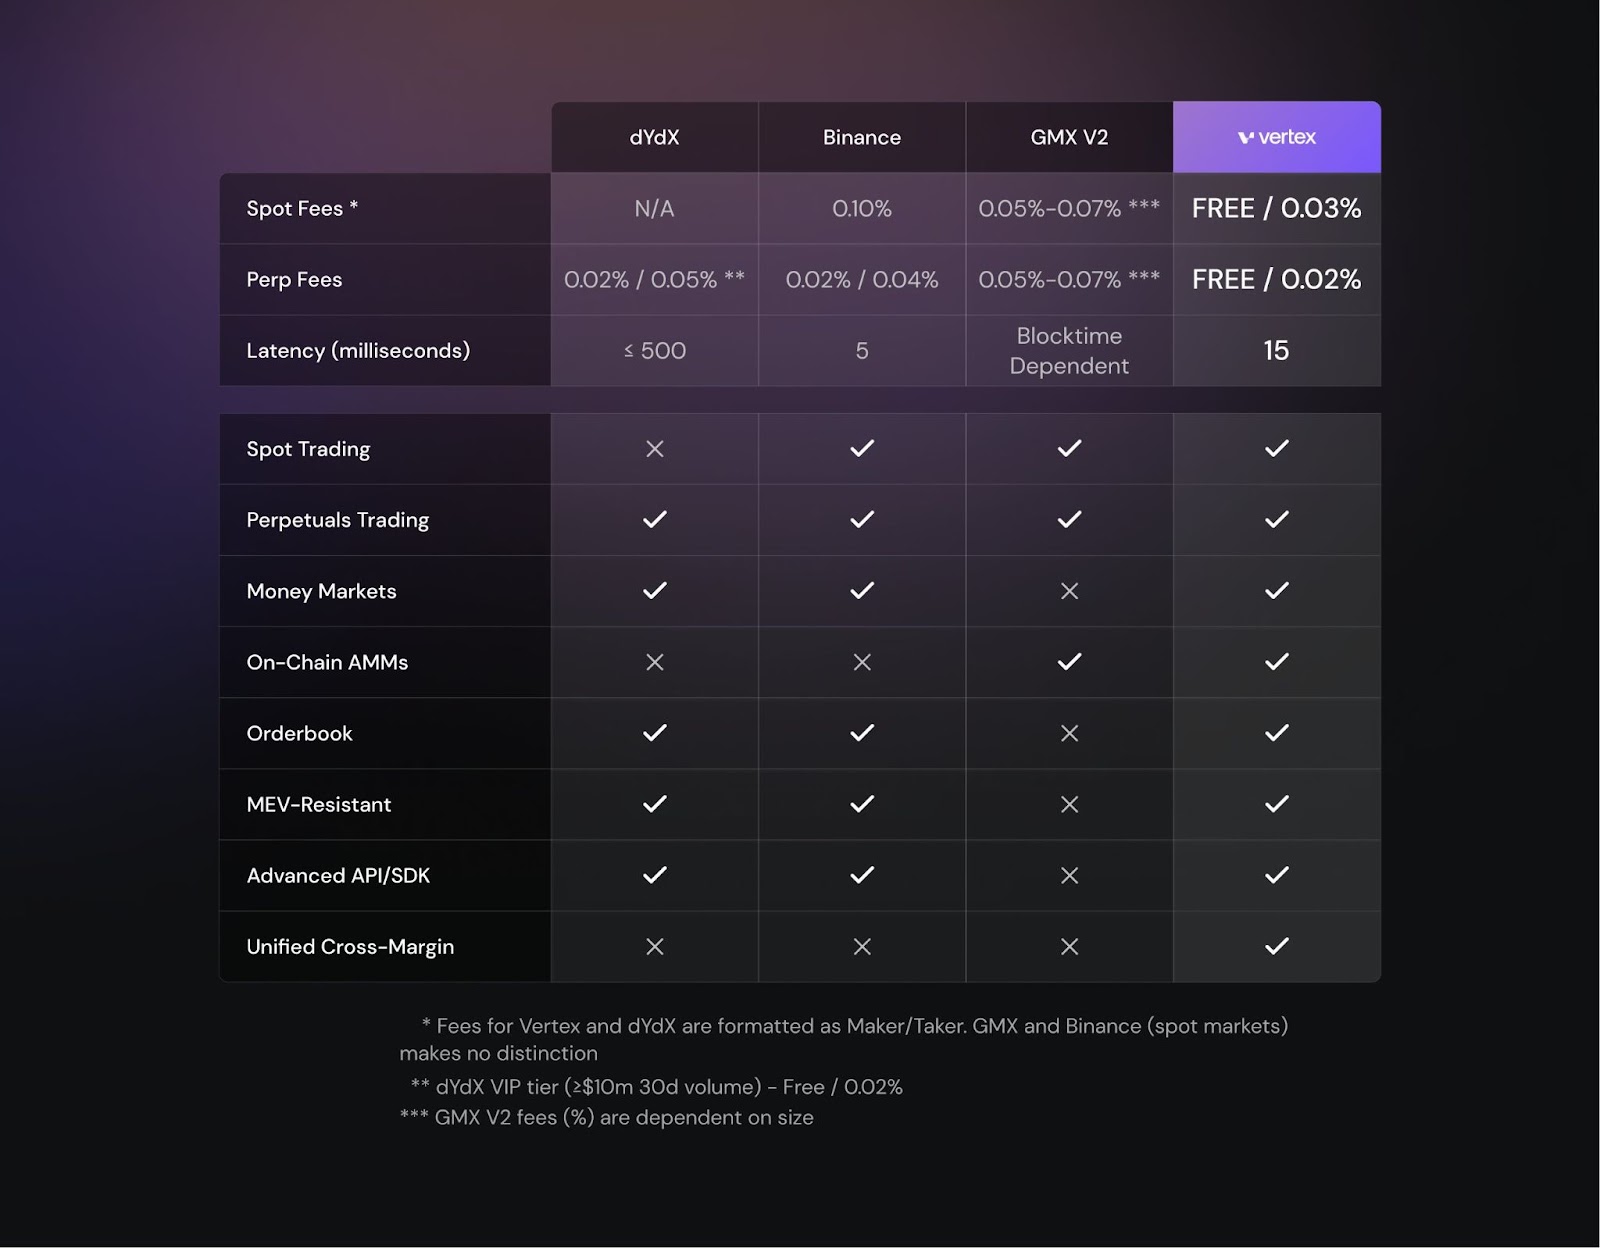
Task: Select the X mark for Binance Unified Cross-Margin
Action: 862,946
